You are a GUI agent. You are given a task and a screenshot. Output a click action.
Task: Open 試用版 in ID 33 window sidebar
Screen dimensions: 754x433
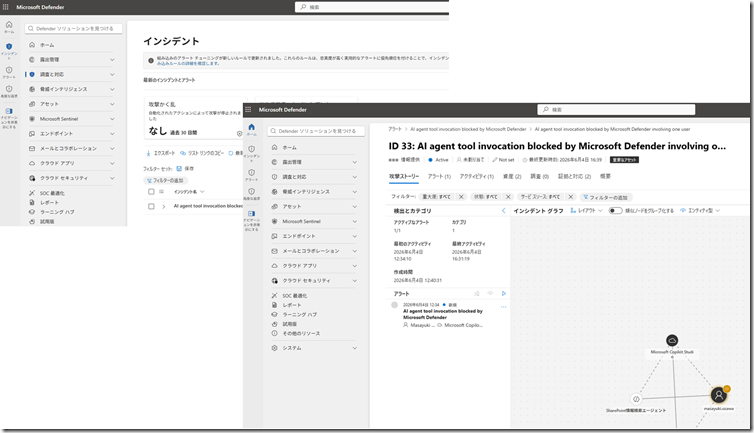289,324
